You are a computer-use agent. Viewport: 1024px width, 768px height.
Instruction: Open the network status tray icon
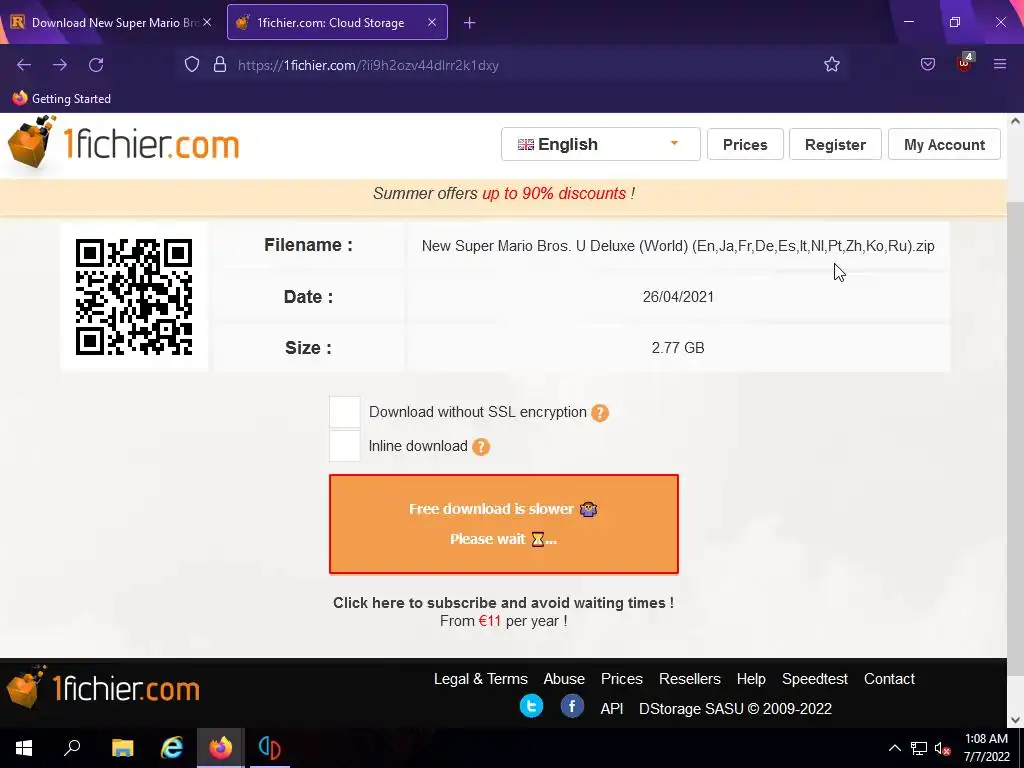919,748
